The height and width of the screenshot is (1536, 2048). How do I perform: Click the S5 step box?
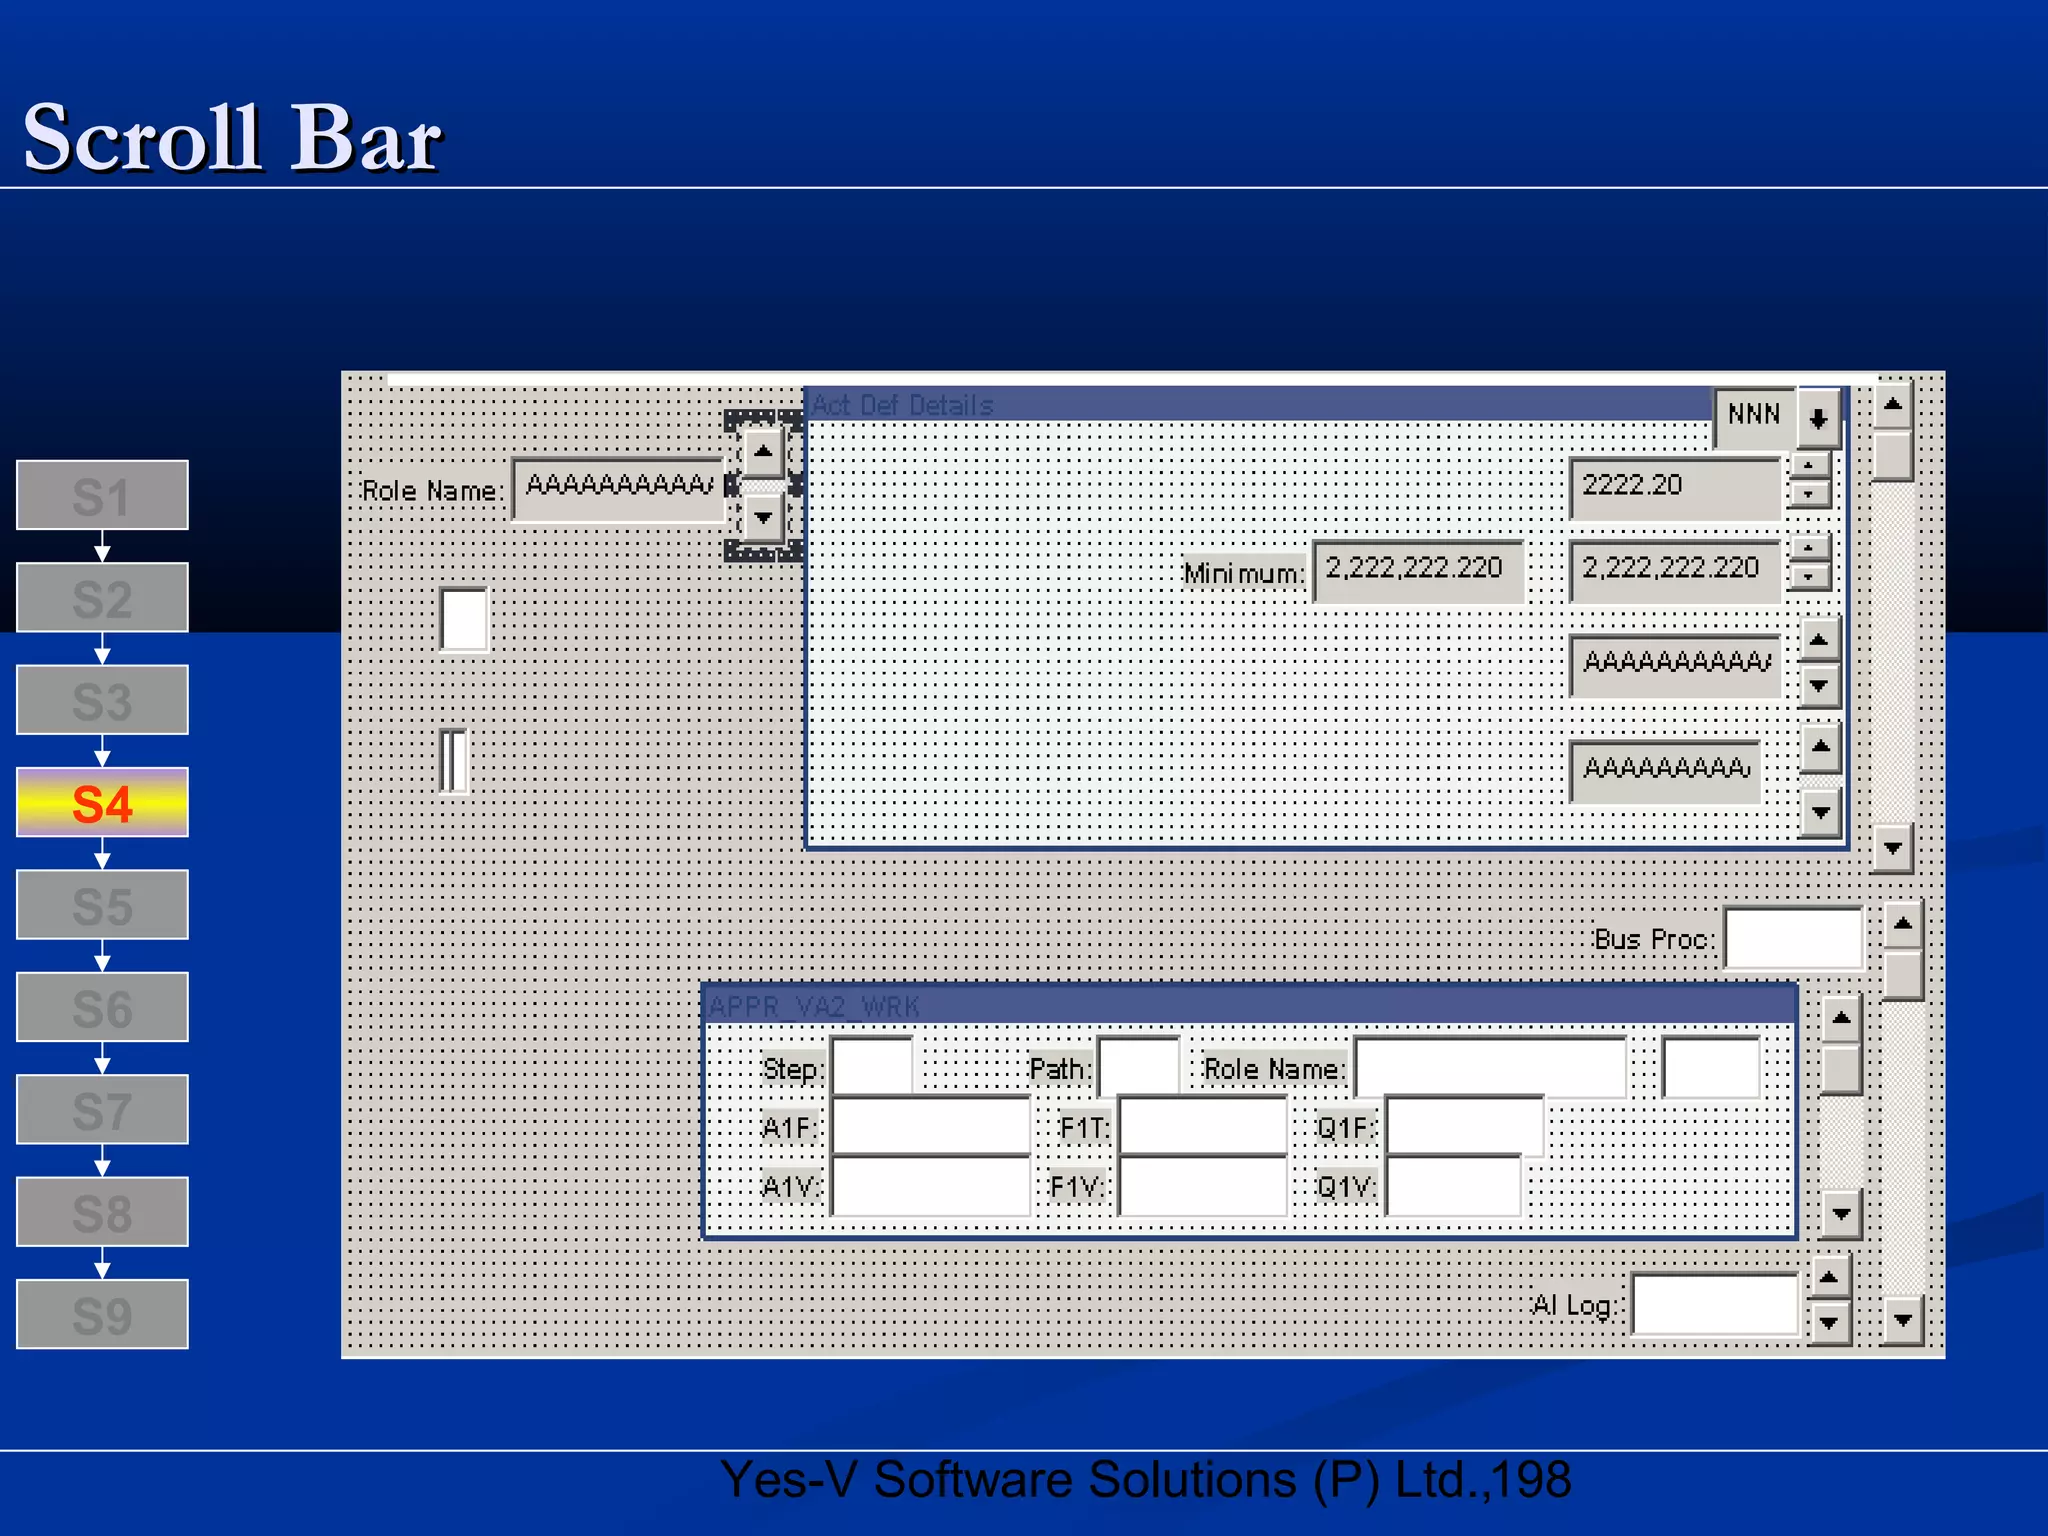pyautogui.click(x=102, y=905)
